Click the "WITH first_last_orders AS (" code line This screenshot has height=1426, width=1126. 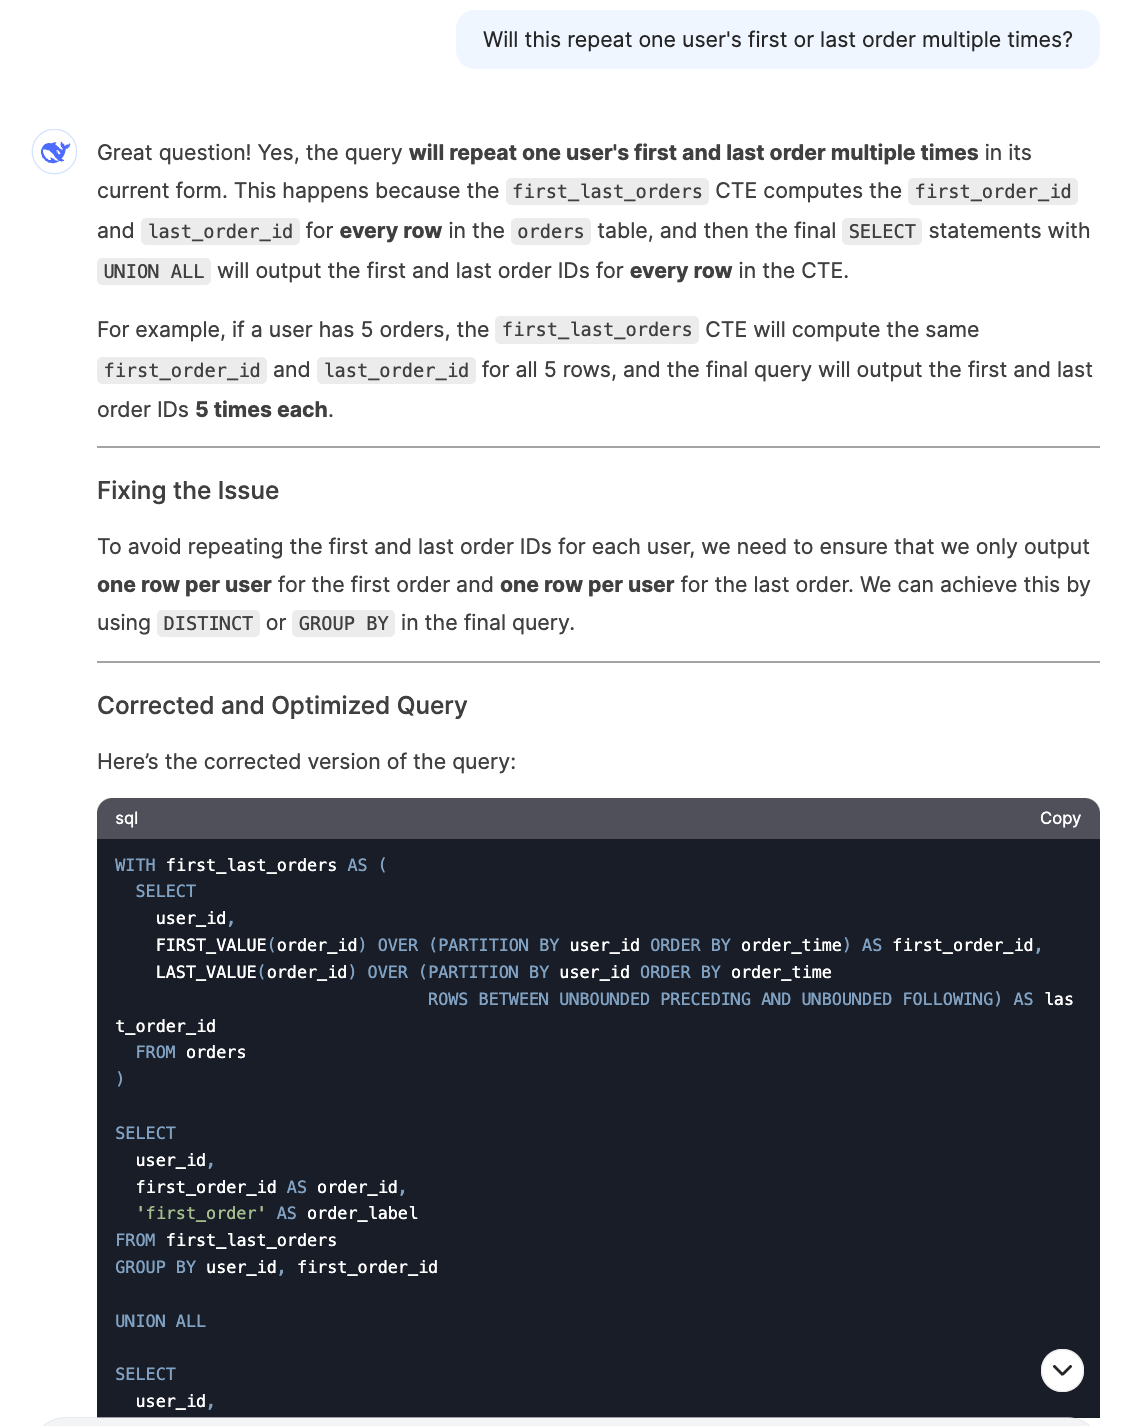251,865
